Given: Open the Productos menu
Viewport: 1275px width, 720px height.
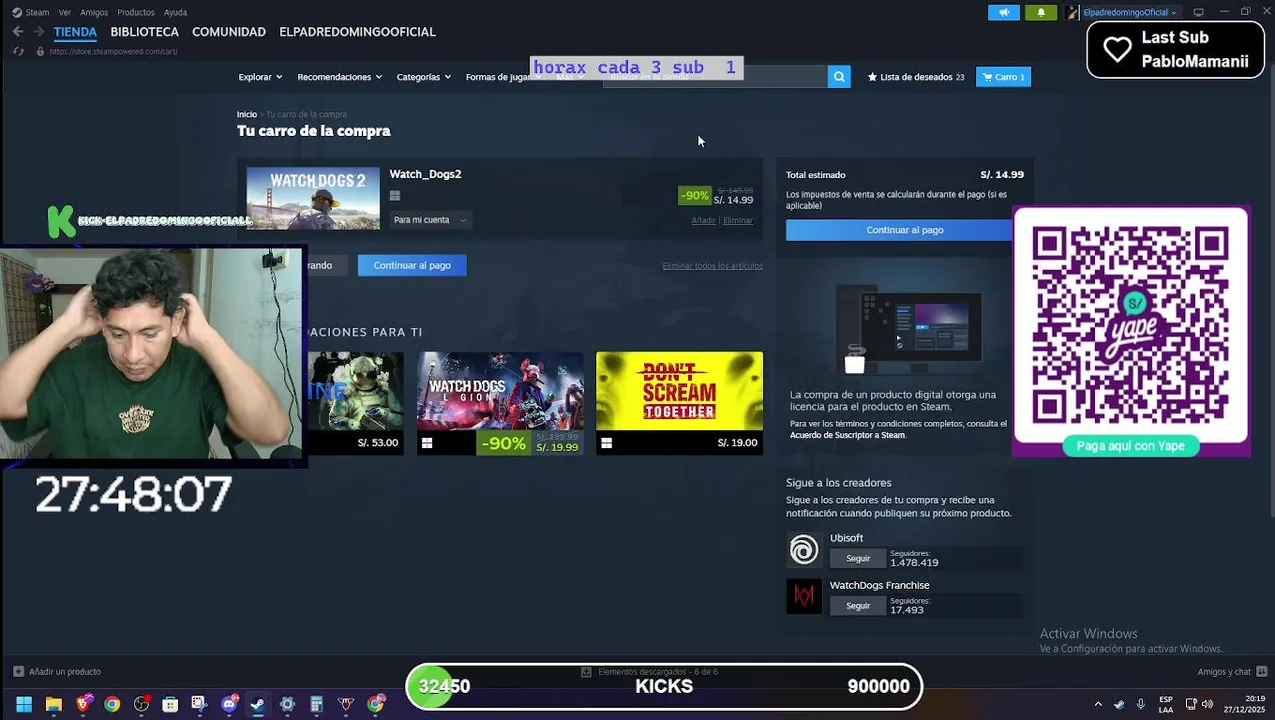Looking at the screenshot, I should (136, 12).
